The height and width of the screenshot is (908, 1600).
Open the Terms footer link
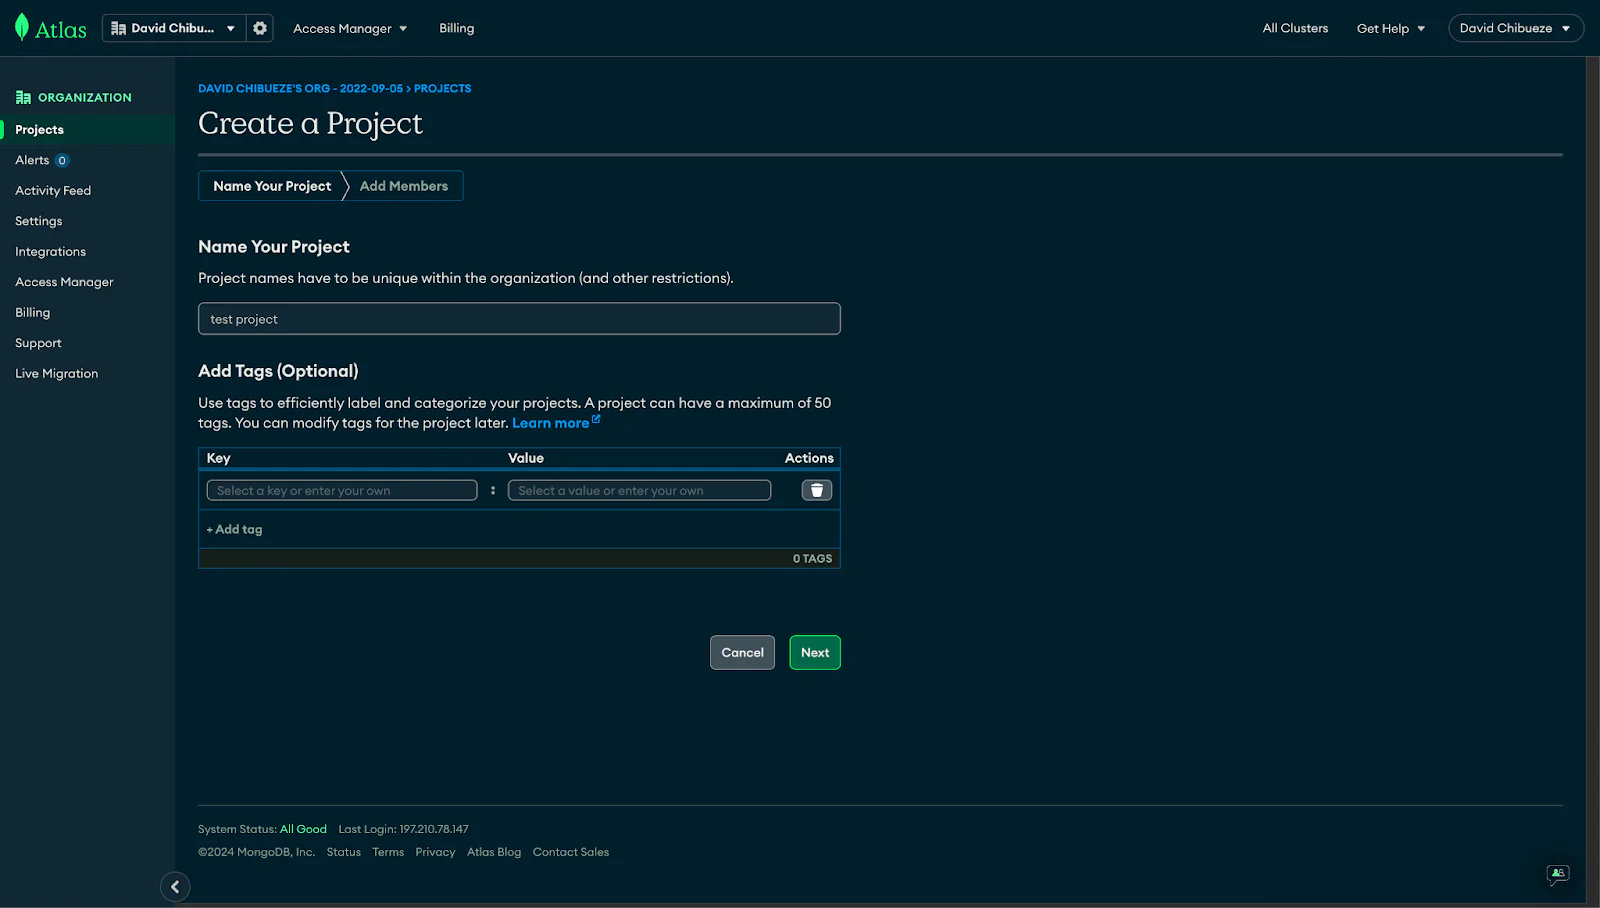(x=388, y=852)
